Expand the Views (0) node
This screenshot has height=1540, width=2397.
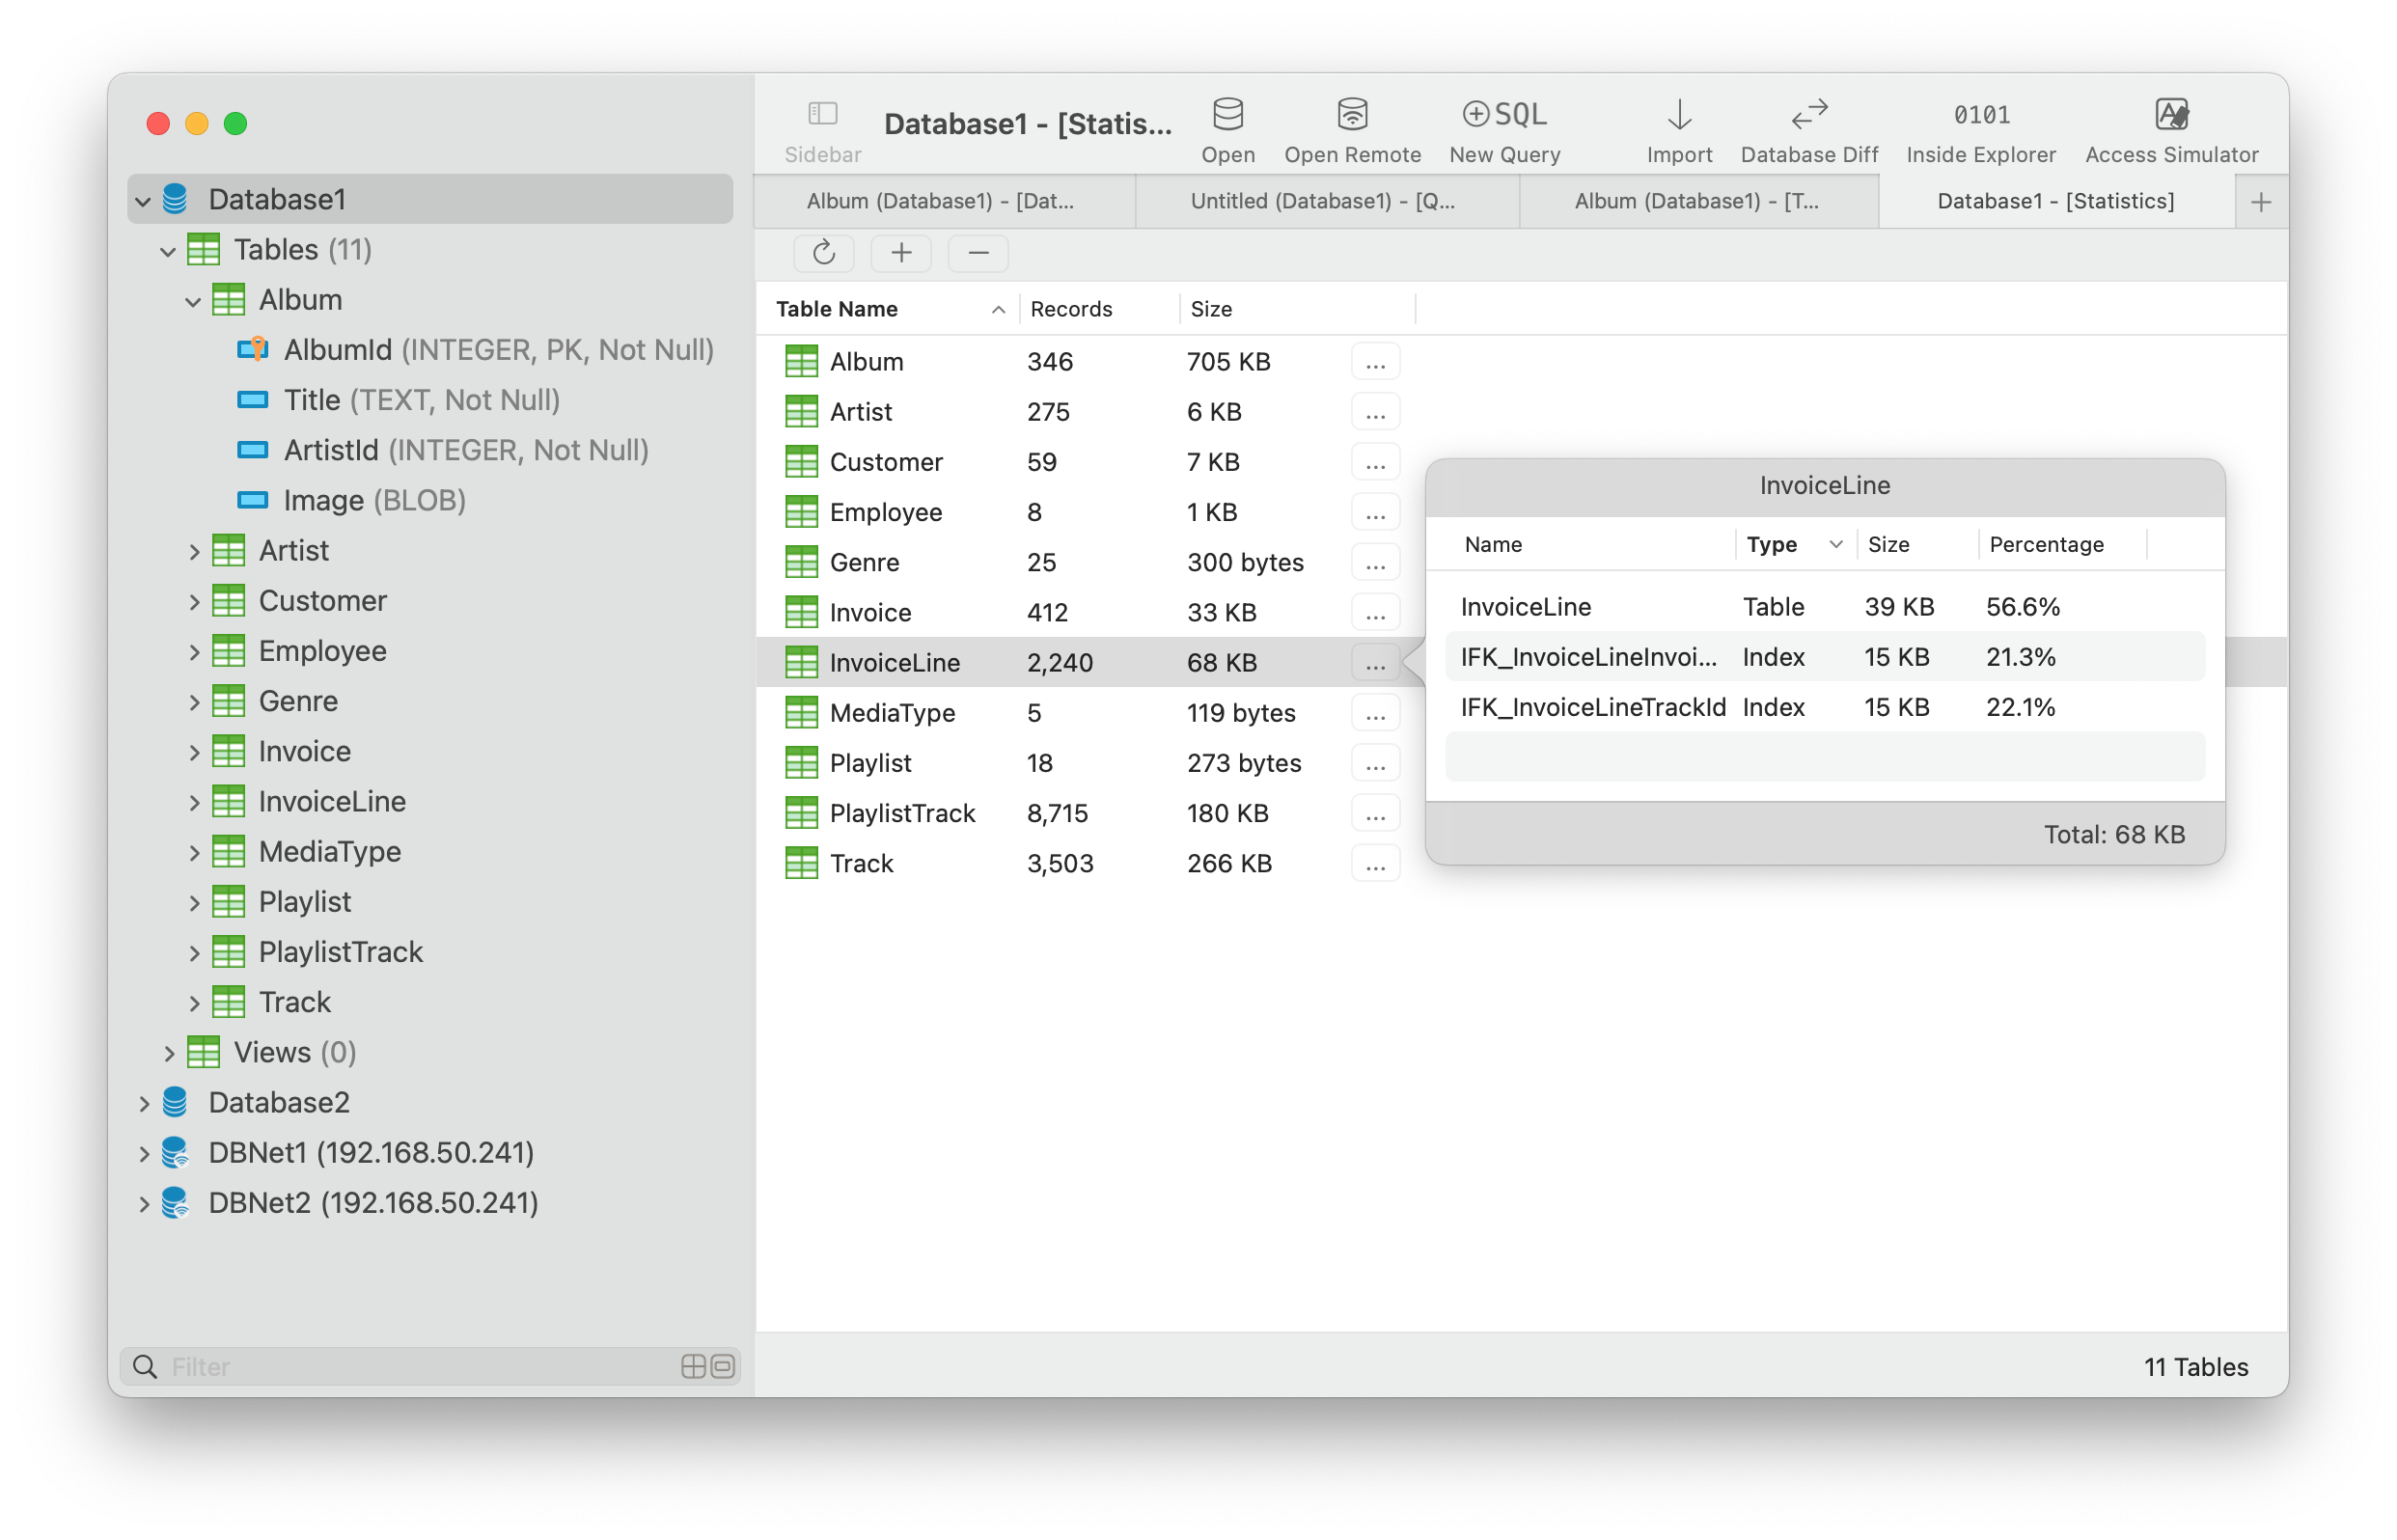coord(169,1052)
